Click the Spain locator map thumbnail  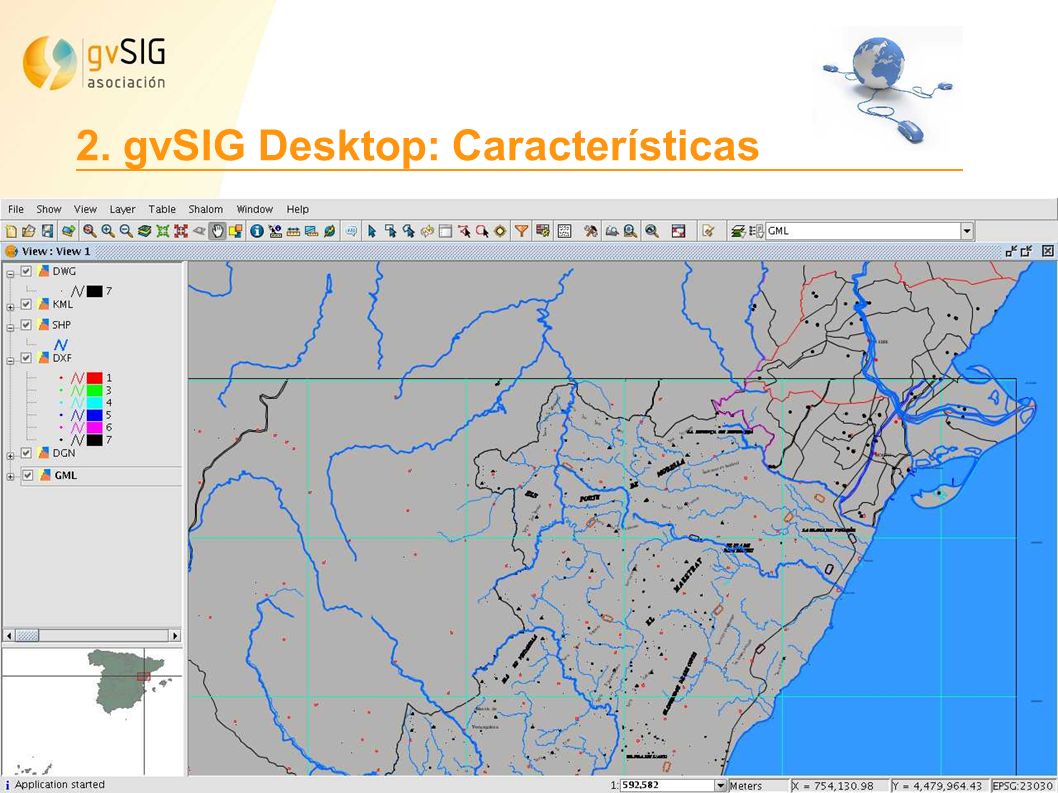pyautogui.click(x=92, y=711)
